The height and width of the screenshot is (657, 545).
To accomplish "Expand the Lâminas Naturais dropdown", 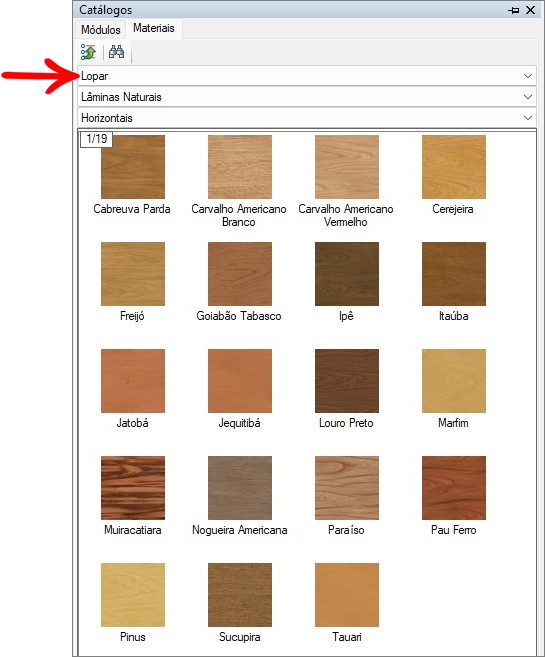I will click(x=307, y=97).
